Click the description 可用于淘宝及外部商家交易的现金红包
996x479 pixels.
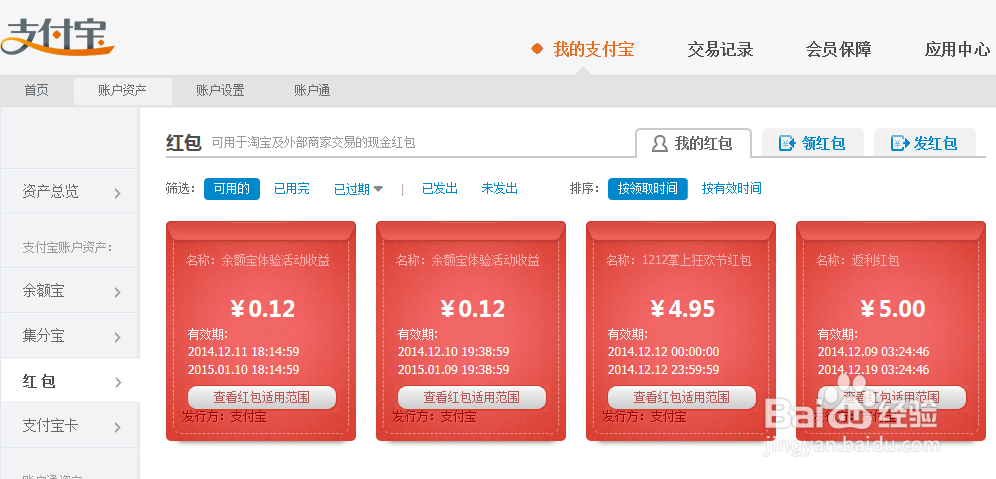(x=313, y=142)
